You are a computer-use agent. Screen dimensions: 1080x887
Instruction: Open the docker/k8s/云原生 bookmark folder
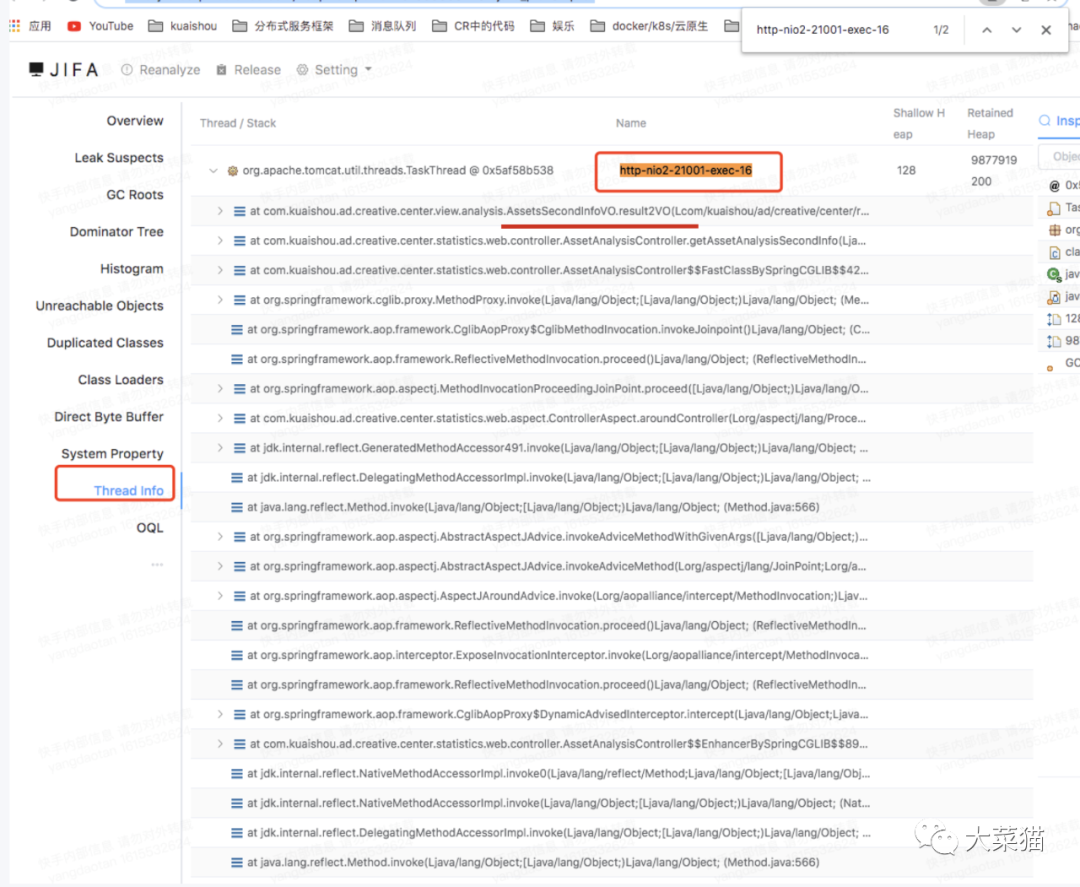pos(649,26)
